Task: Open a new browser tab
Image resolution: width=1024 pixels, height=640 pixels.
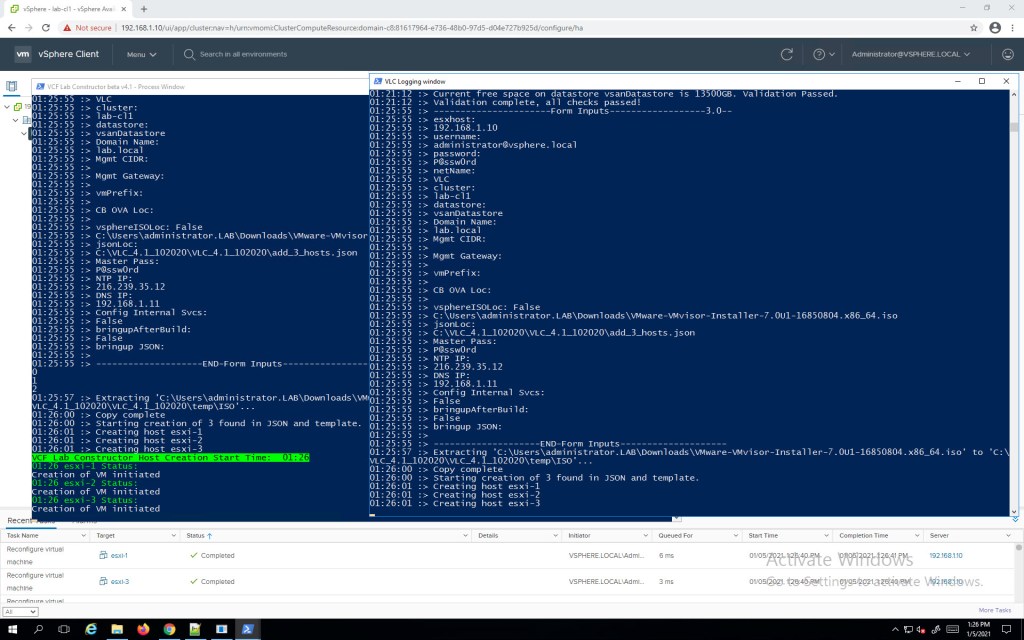Action: [x=143, y=9]
